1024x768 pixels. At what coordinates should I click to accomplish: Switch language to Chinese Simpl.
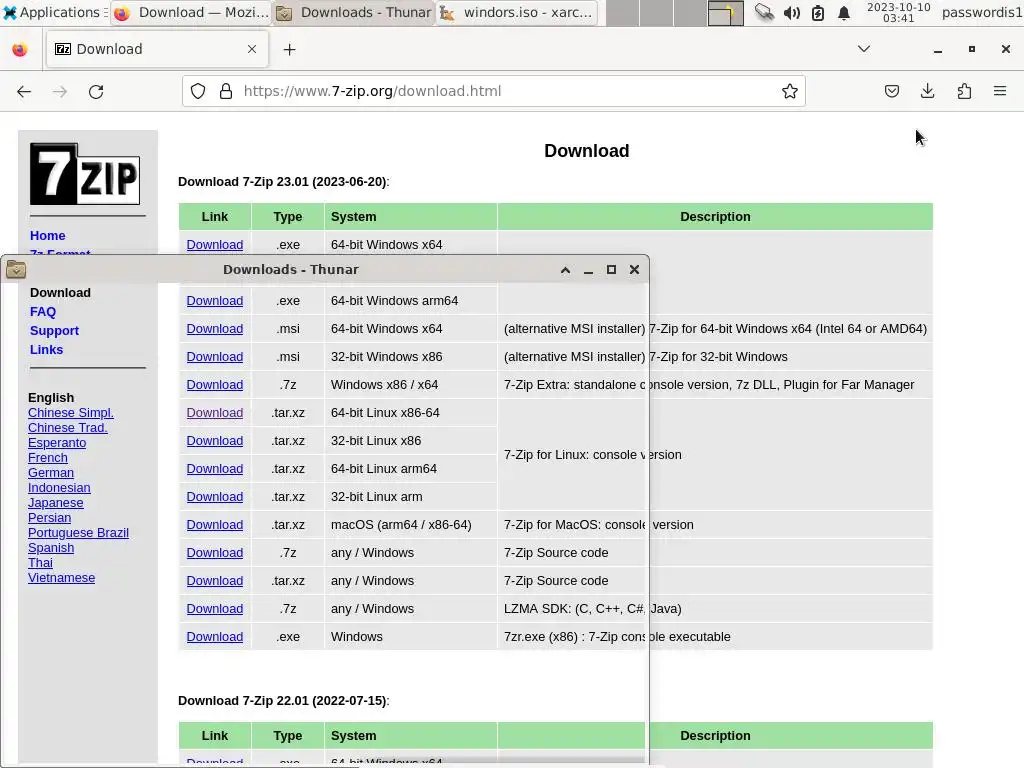click(x=71, y=413)
